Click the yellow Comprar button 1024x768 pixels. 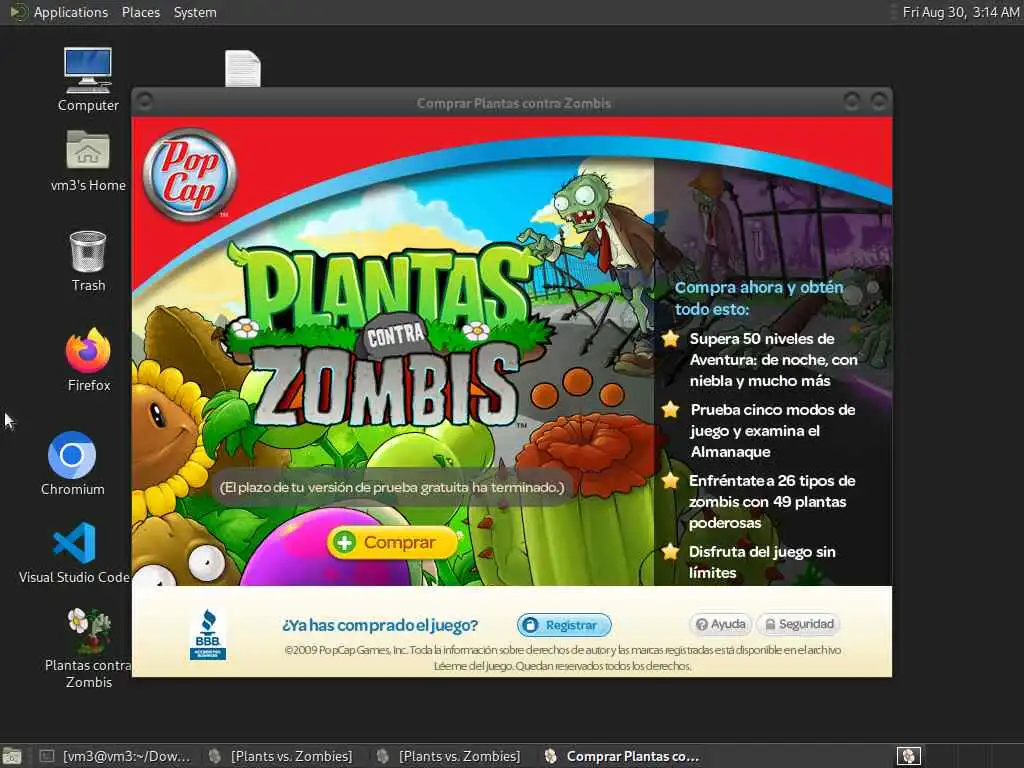click(x=392, y=542)
